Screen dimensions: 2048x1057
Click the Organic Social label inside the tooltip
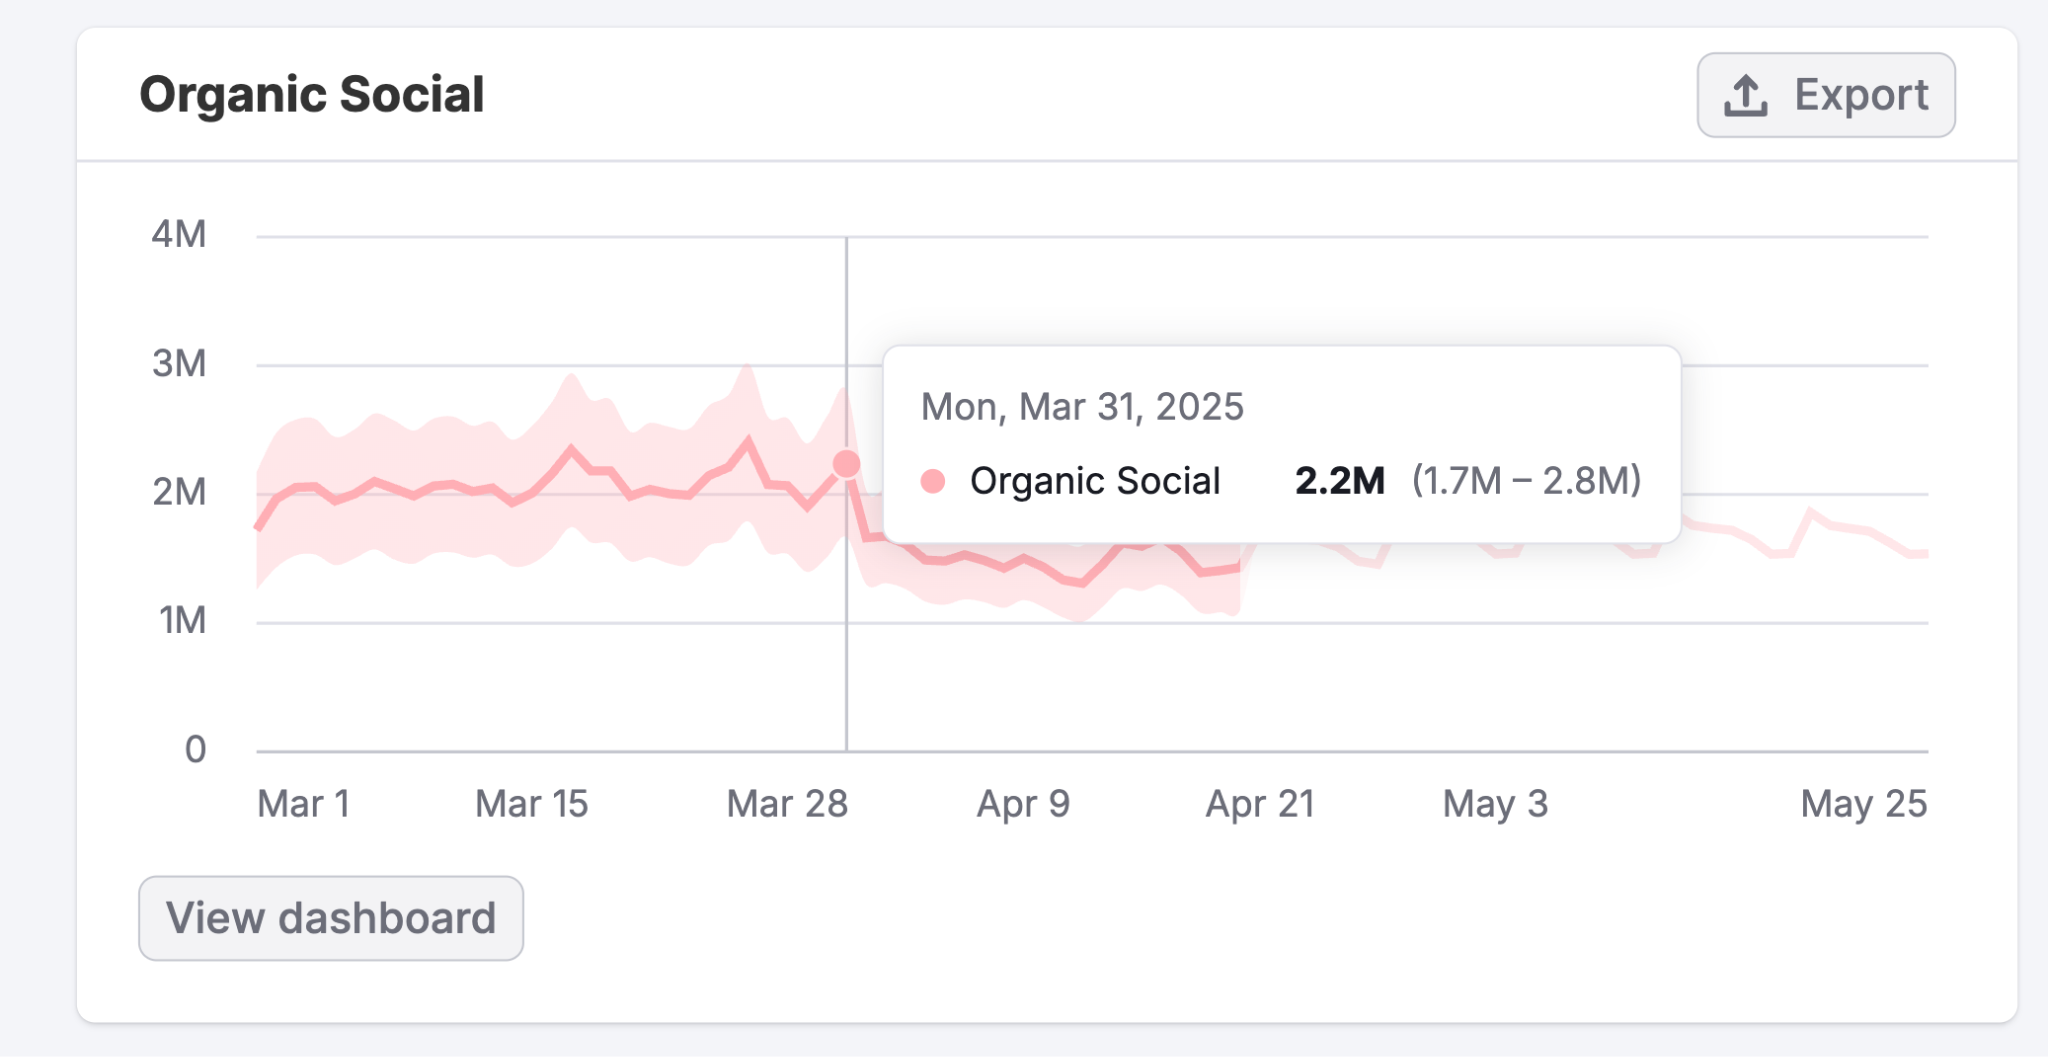click(x=1096, y=481)
